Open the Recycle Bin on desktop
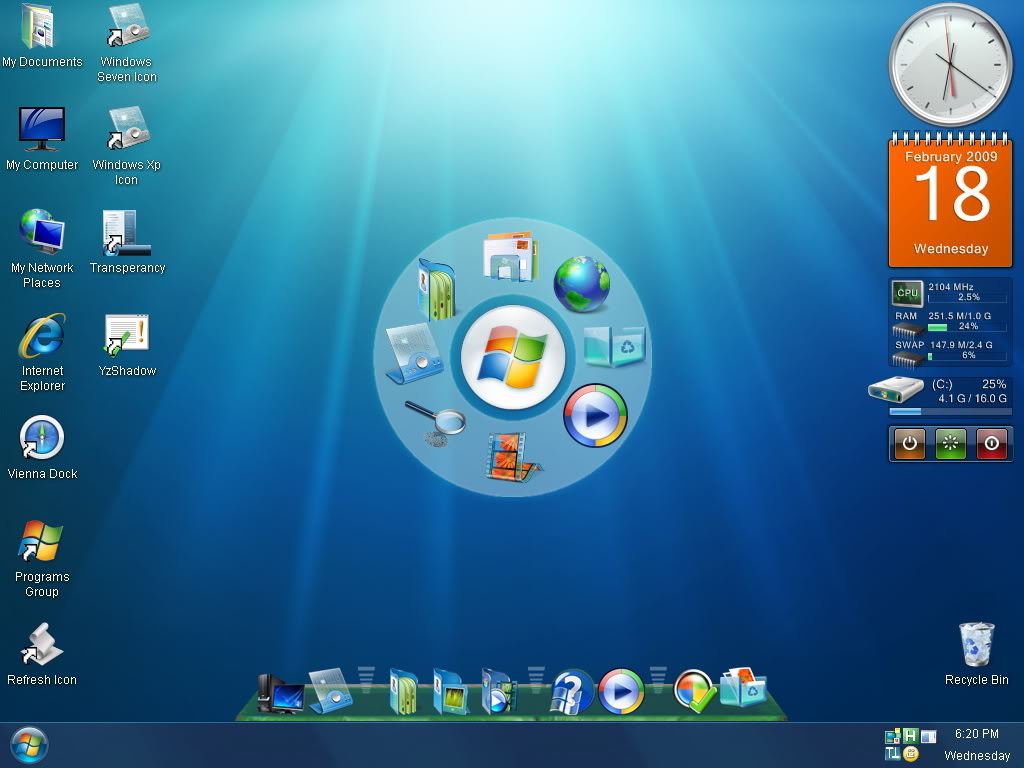Image resolution: width=1024 pixels, height=768 pixels. [976, 654]
